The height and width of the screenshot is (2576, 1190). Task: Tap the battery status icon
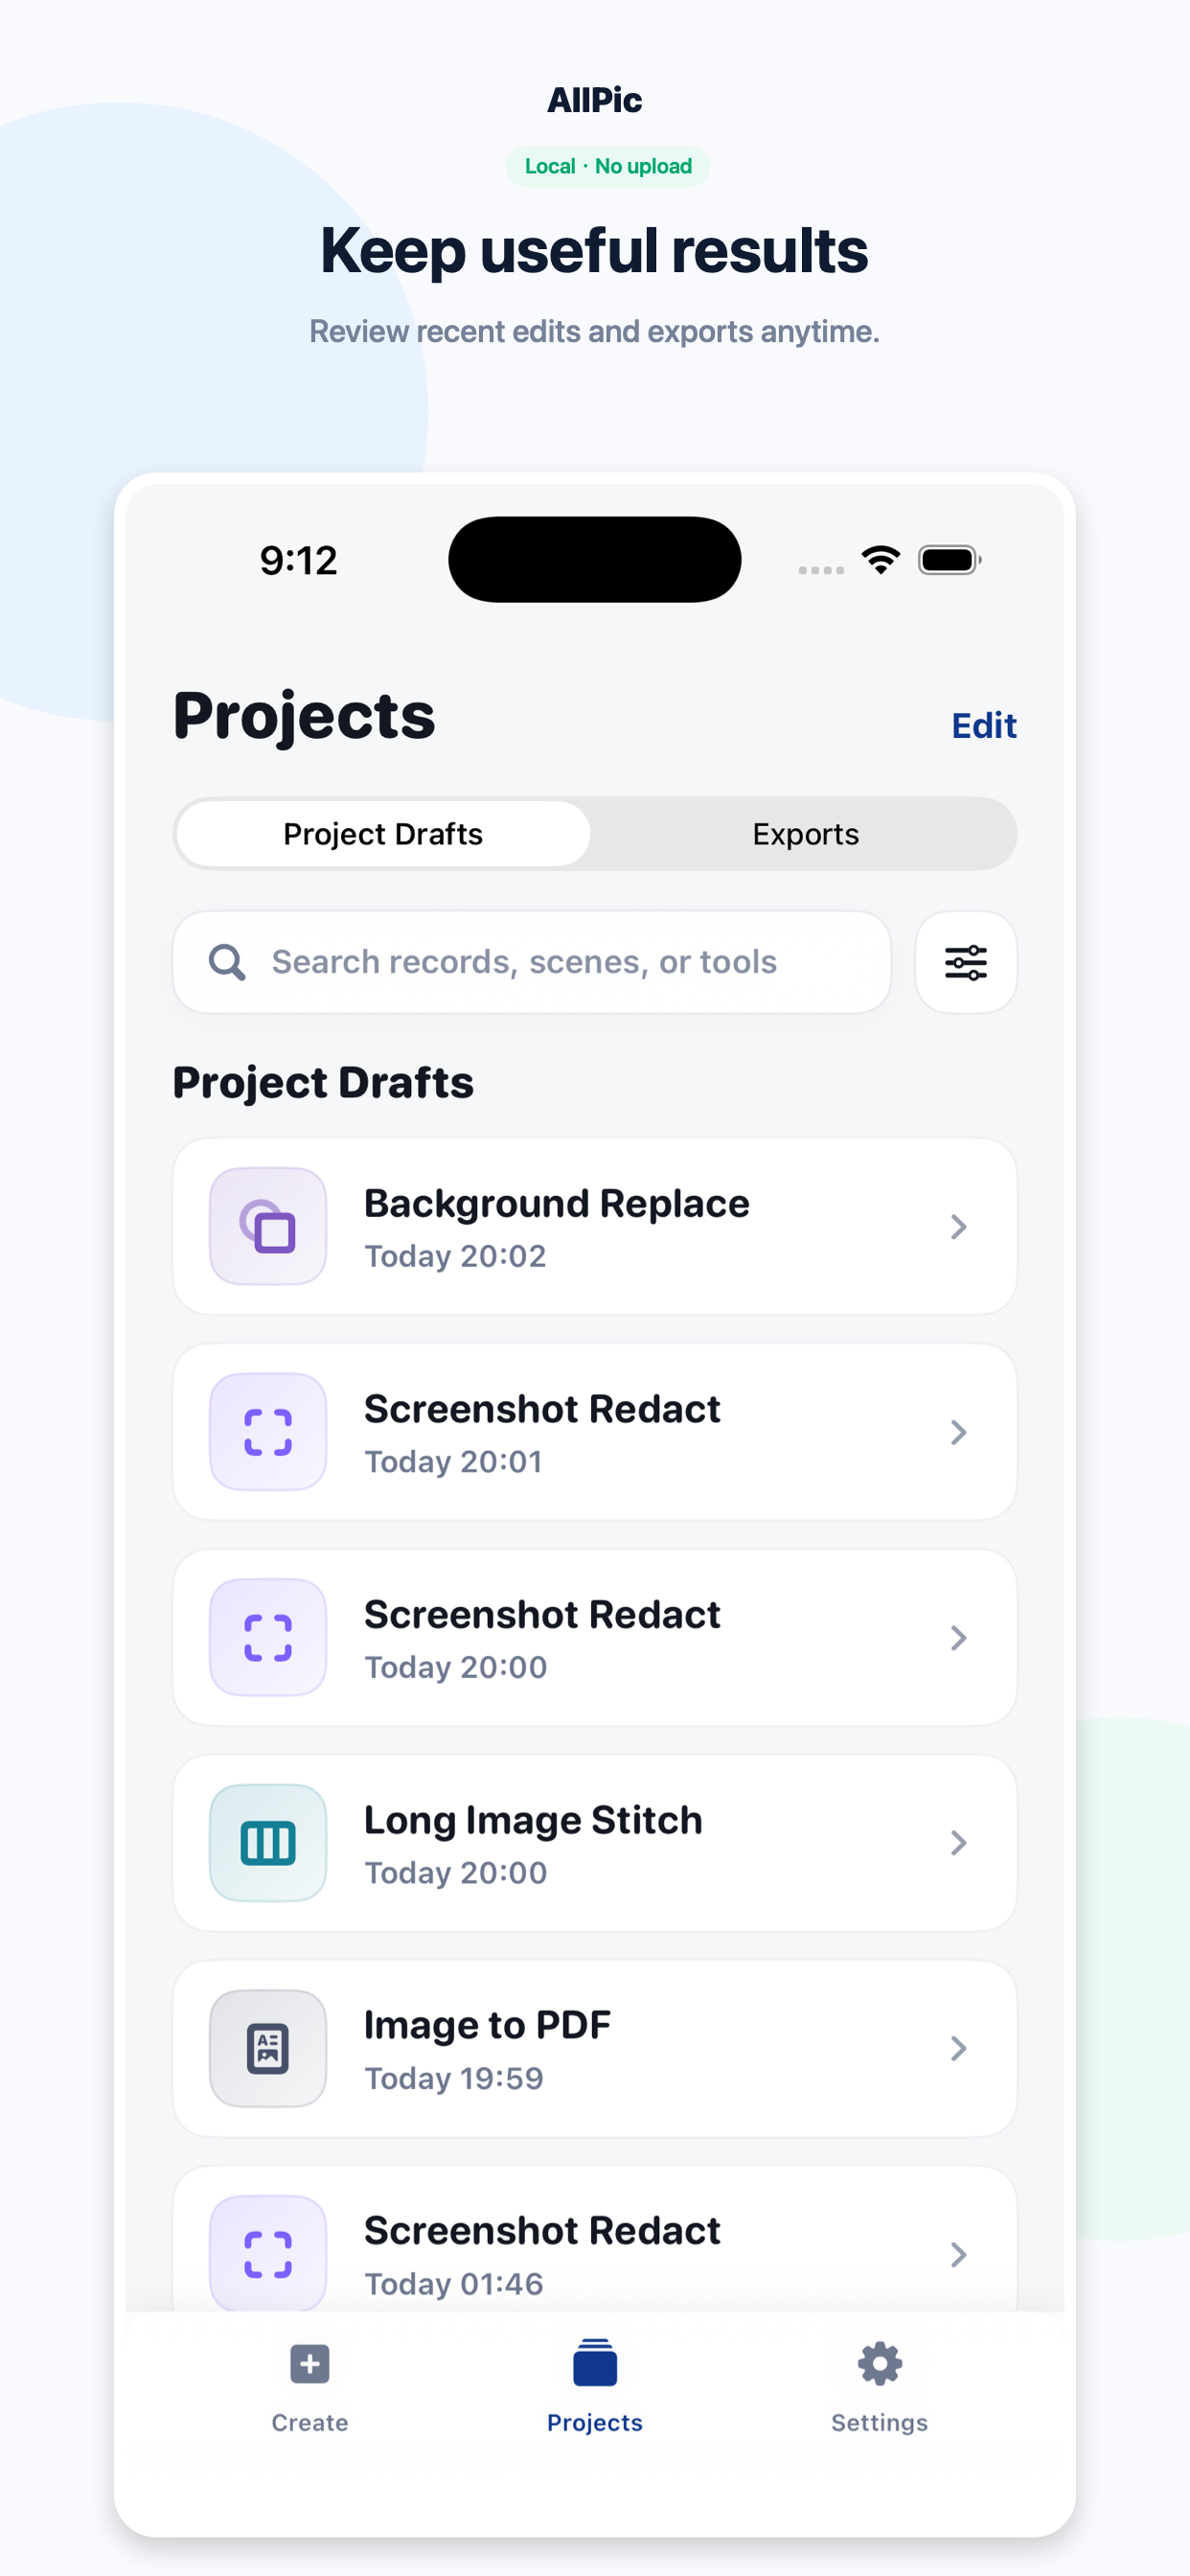coord(950,560)
